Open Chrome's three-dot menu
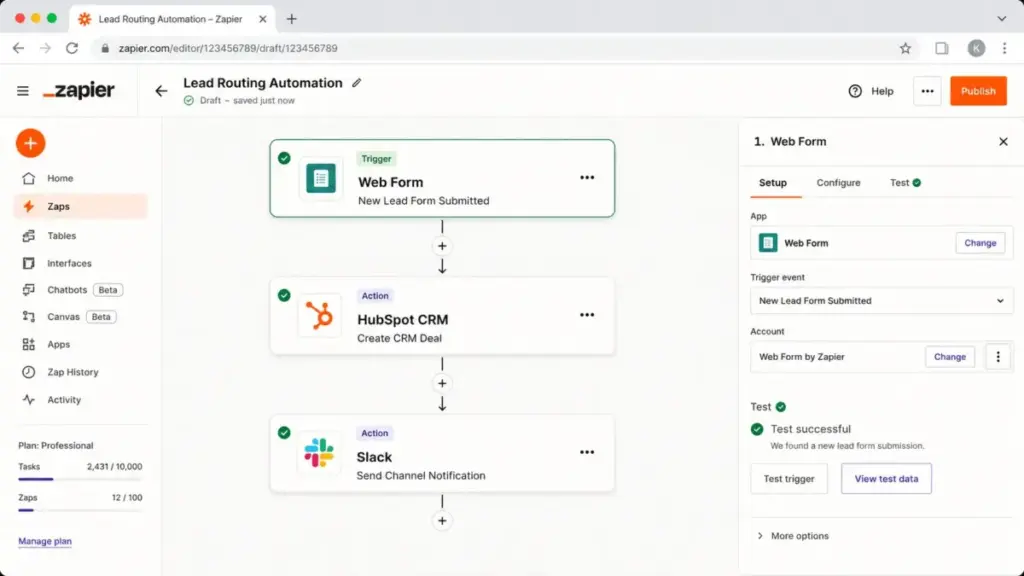1024x576 pixels. tap(1004, 48)
